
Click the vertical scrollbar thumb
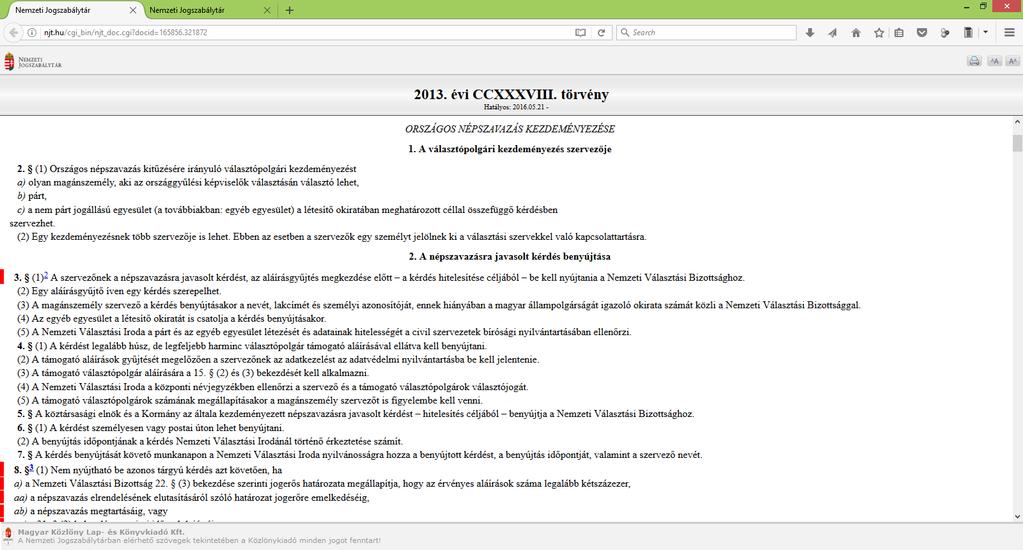pos(1017,143)
